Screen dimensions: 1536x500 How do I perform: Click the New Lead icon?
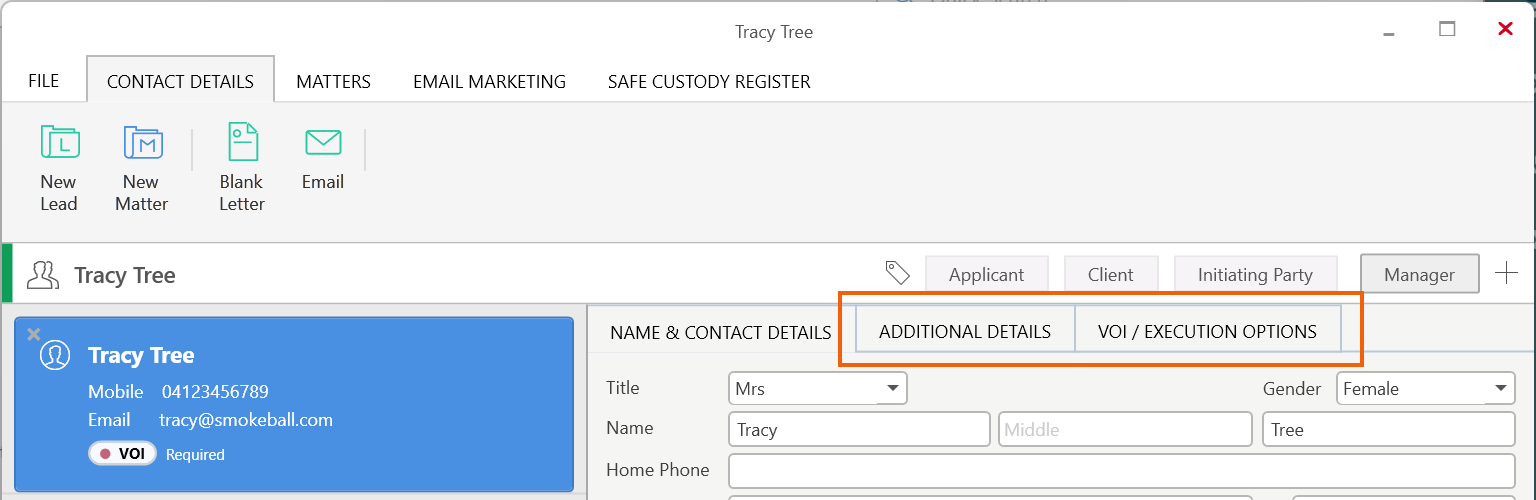(59, 142)
